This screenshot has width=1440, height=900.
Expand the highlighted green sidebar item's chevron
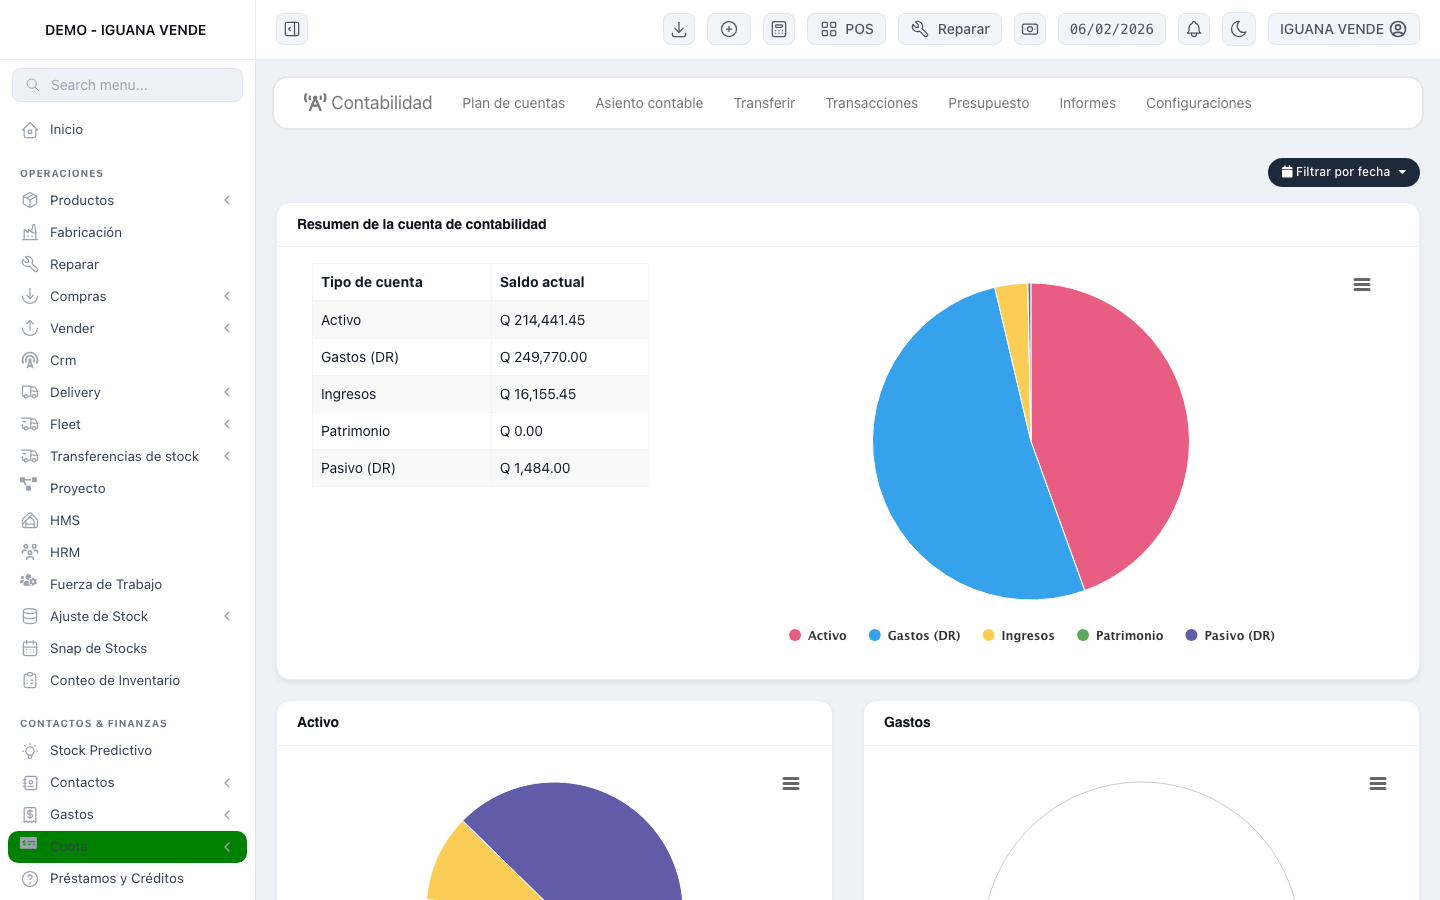click(x=227, y=847)
